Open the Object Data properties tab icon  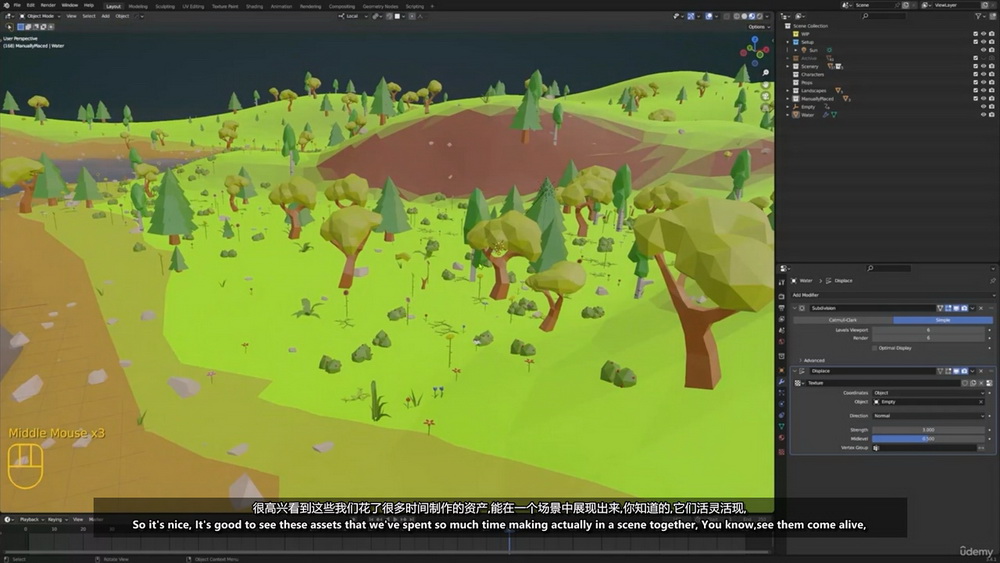781,427
